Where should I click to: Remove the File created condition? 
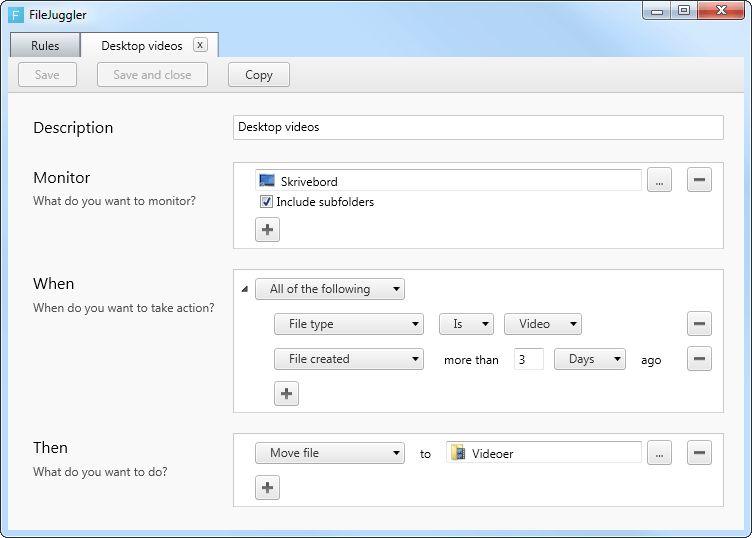699,359
